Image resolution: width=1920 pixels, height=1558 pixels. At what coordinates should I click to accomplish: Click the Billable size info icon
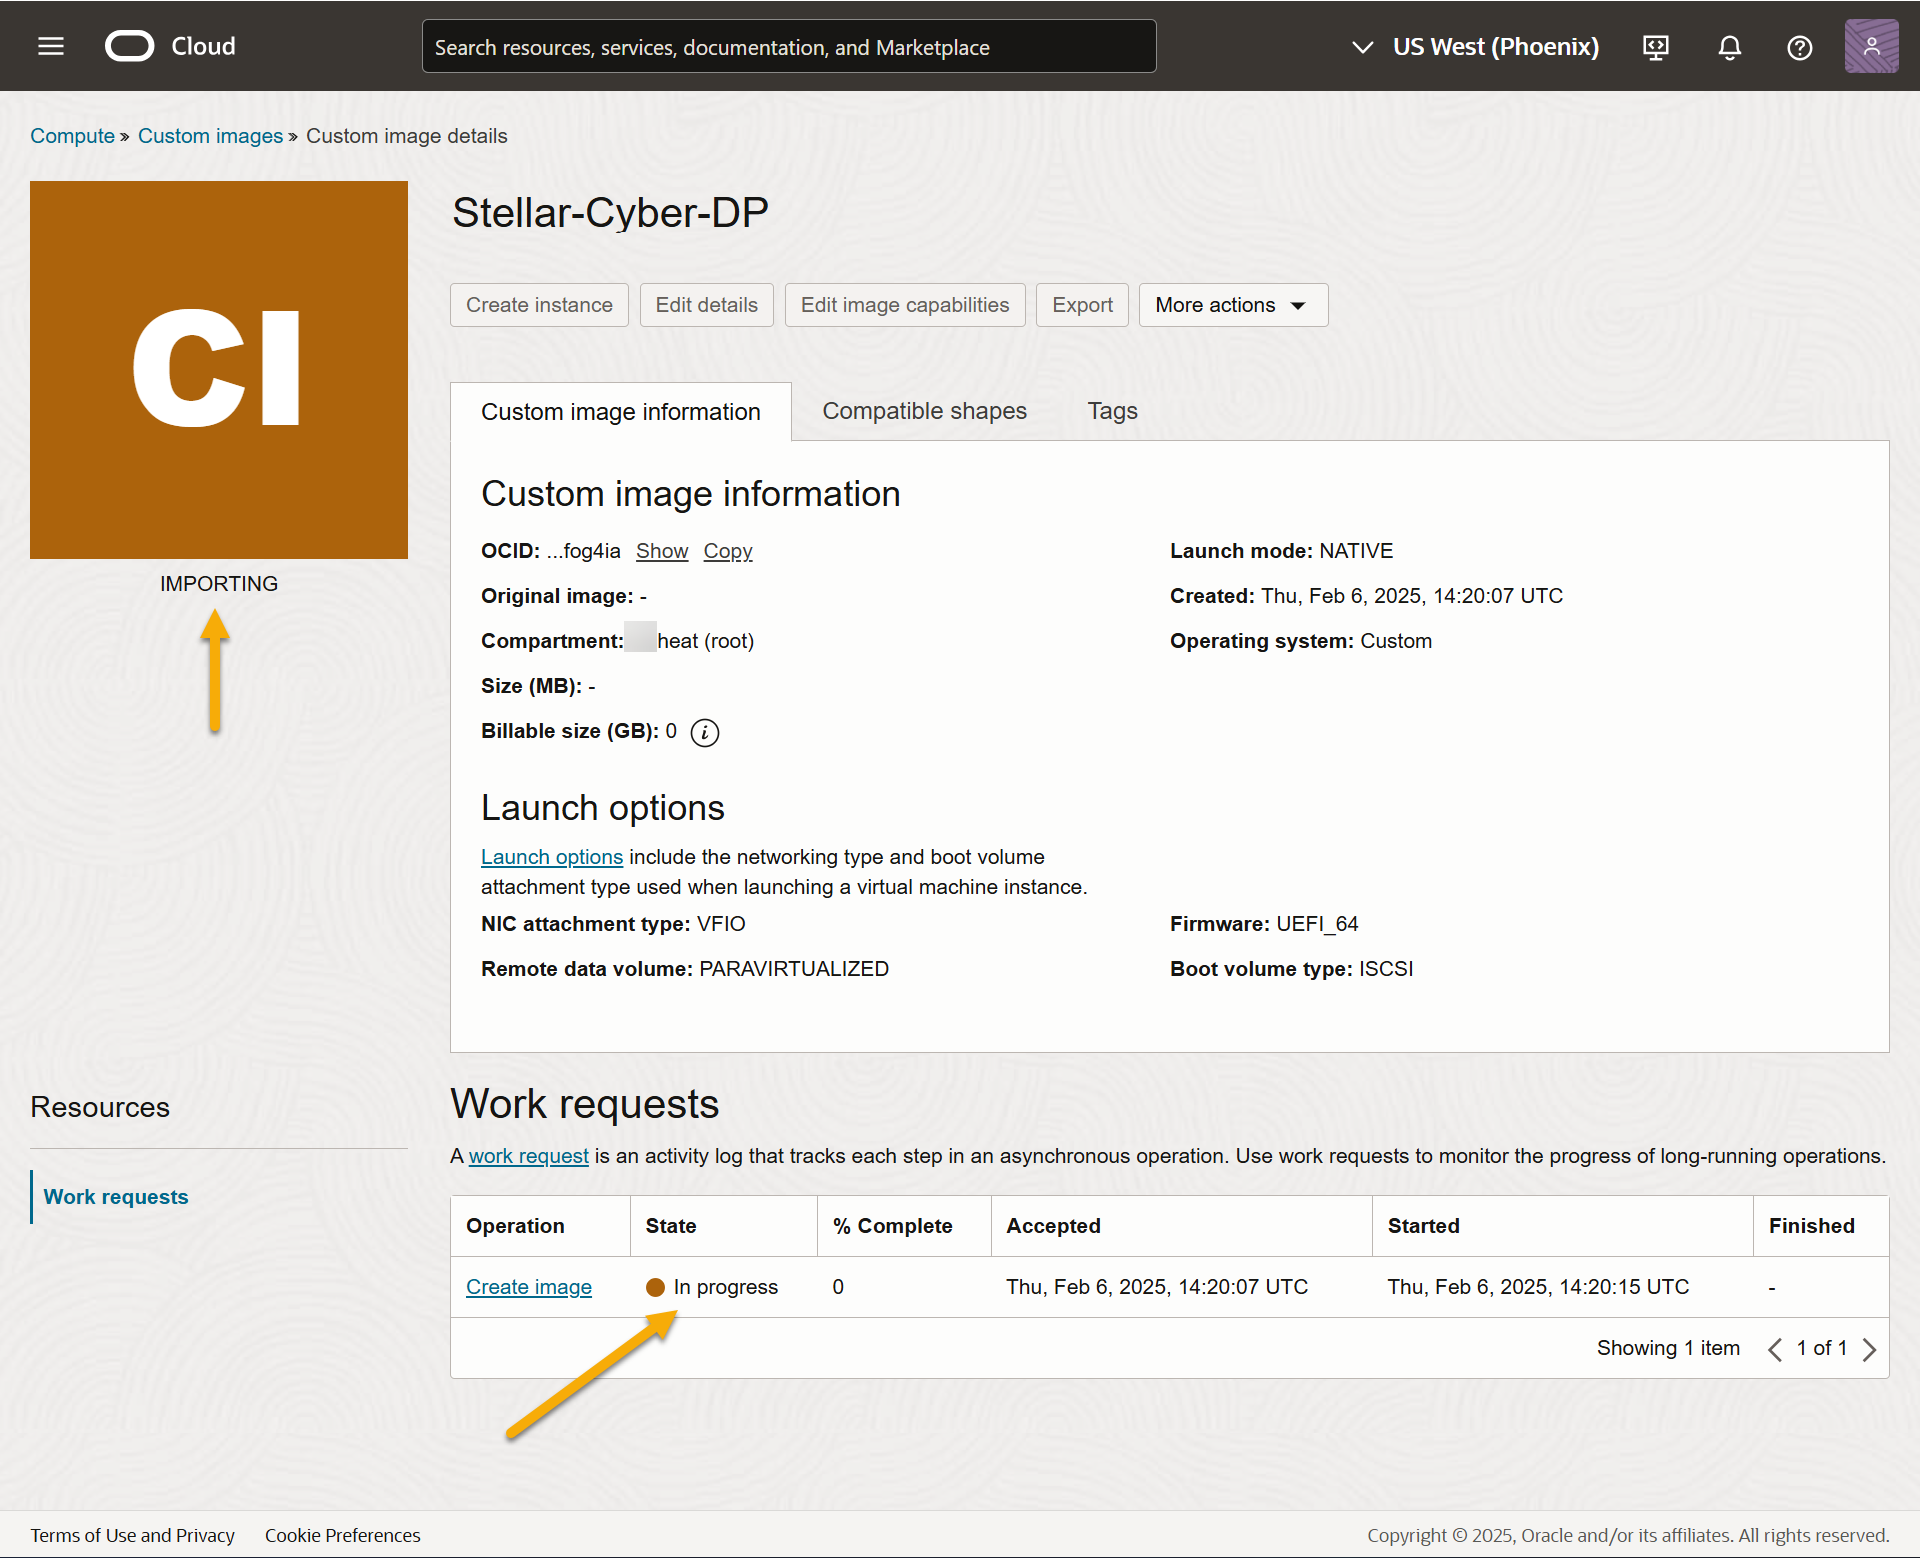[x=705, y=732]
